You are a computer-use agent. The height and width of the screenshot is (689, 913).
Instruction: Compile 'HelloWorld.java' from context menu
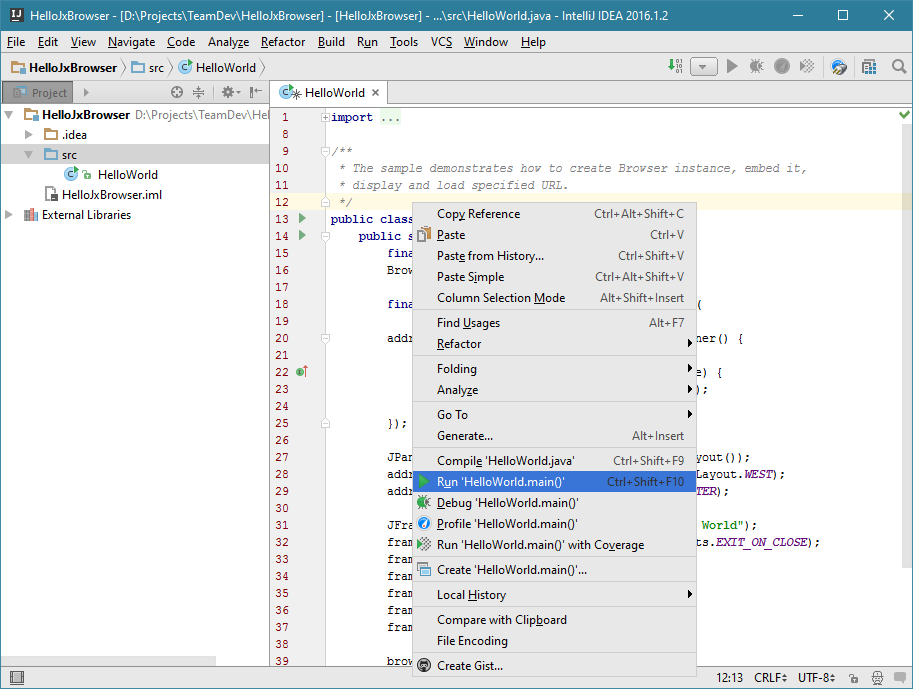tap(554, 461)
